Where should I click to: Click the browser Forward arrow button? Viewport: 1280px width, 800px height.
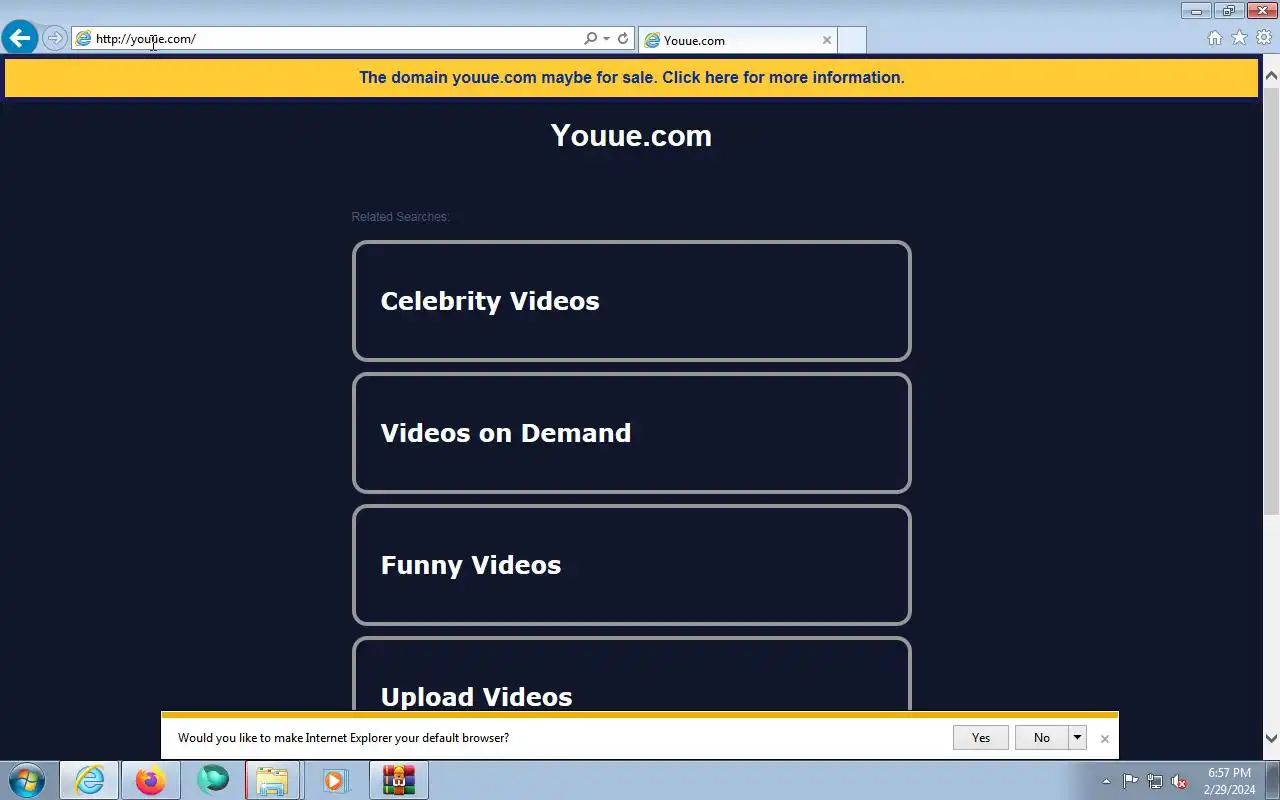tap(55, 39)
